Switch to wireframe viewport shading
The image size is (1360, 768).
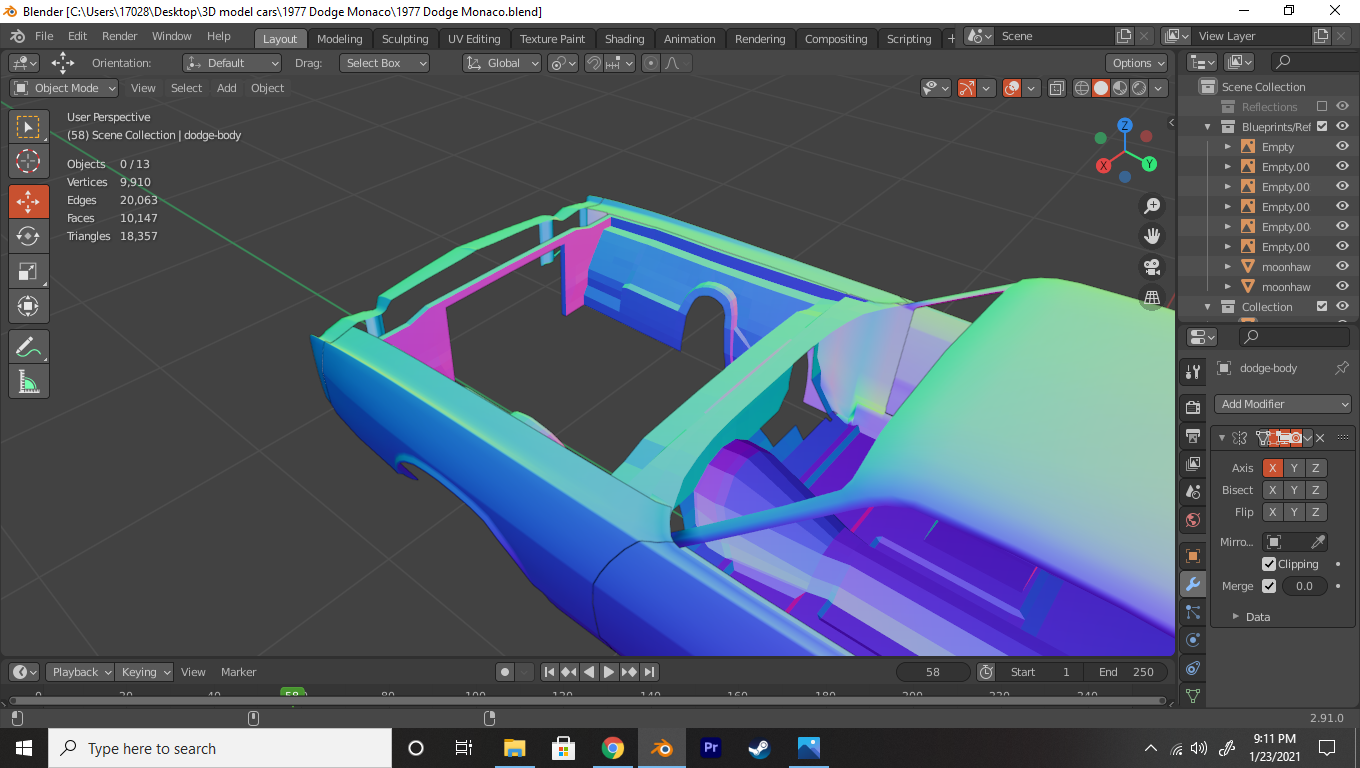tap(1082, 88)
